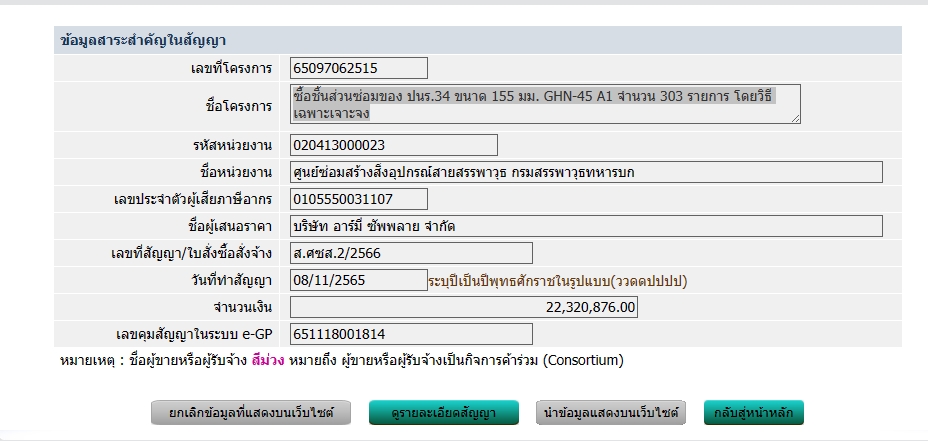Screen dimensions: 928x441
Task: Click the วันที่ทำสัญญา date field 08/11/2565
Action: coord(358,280)
